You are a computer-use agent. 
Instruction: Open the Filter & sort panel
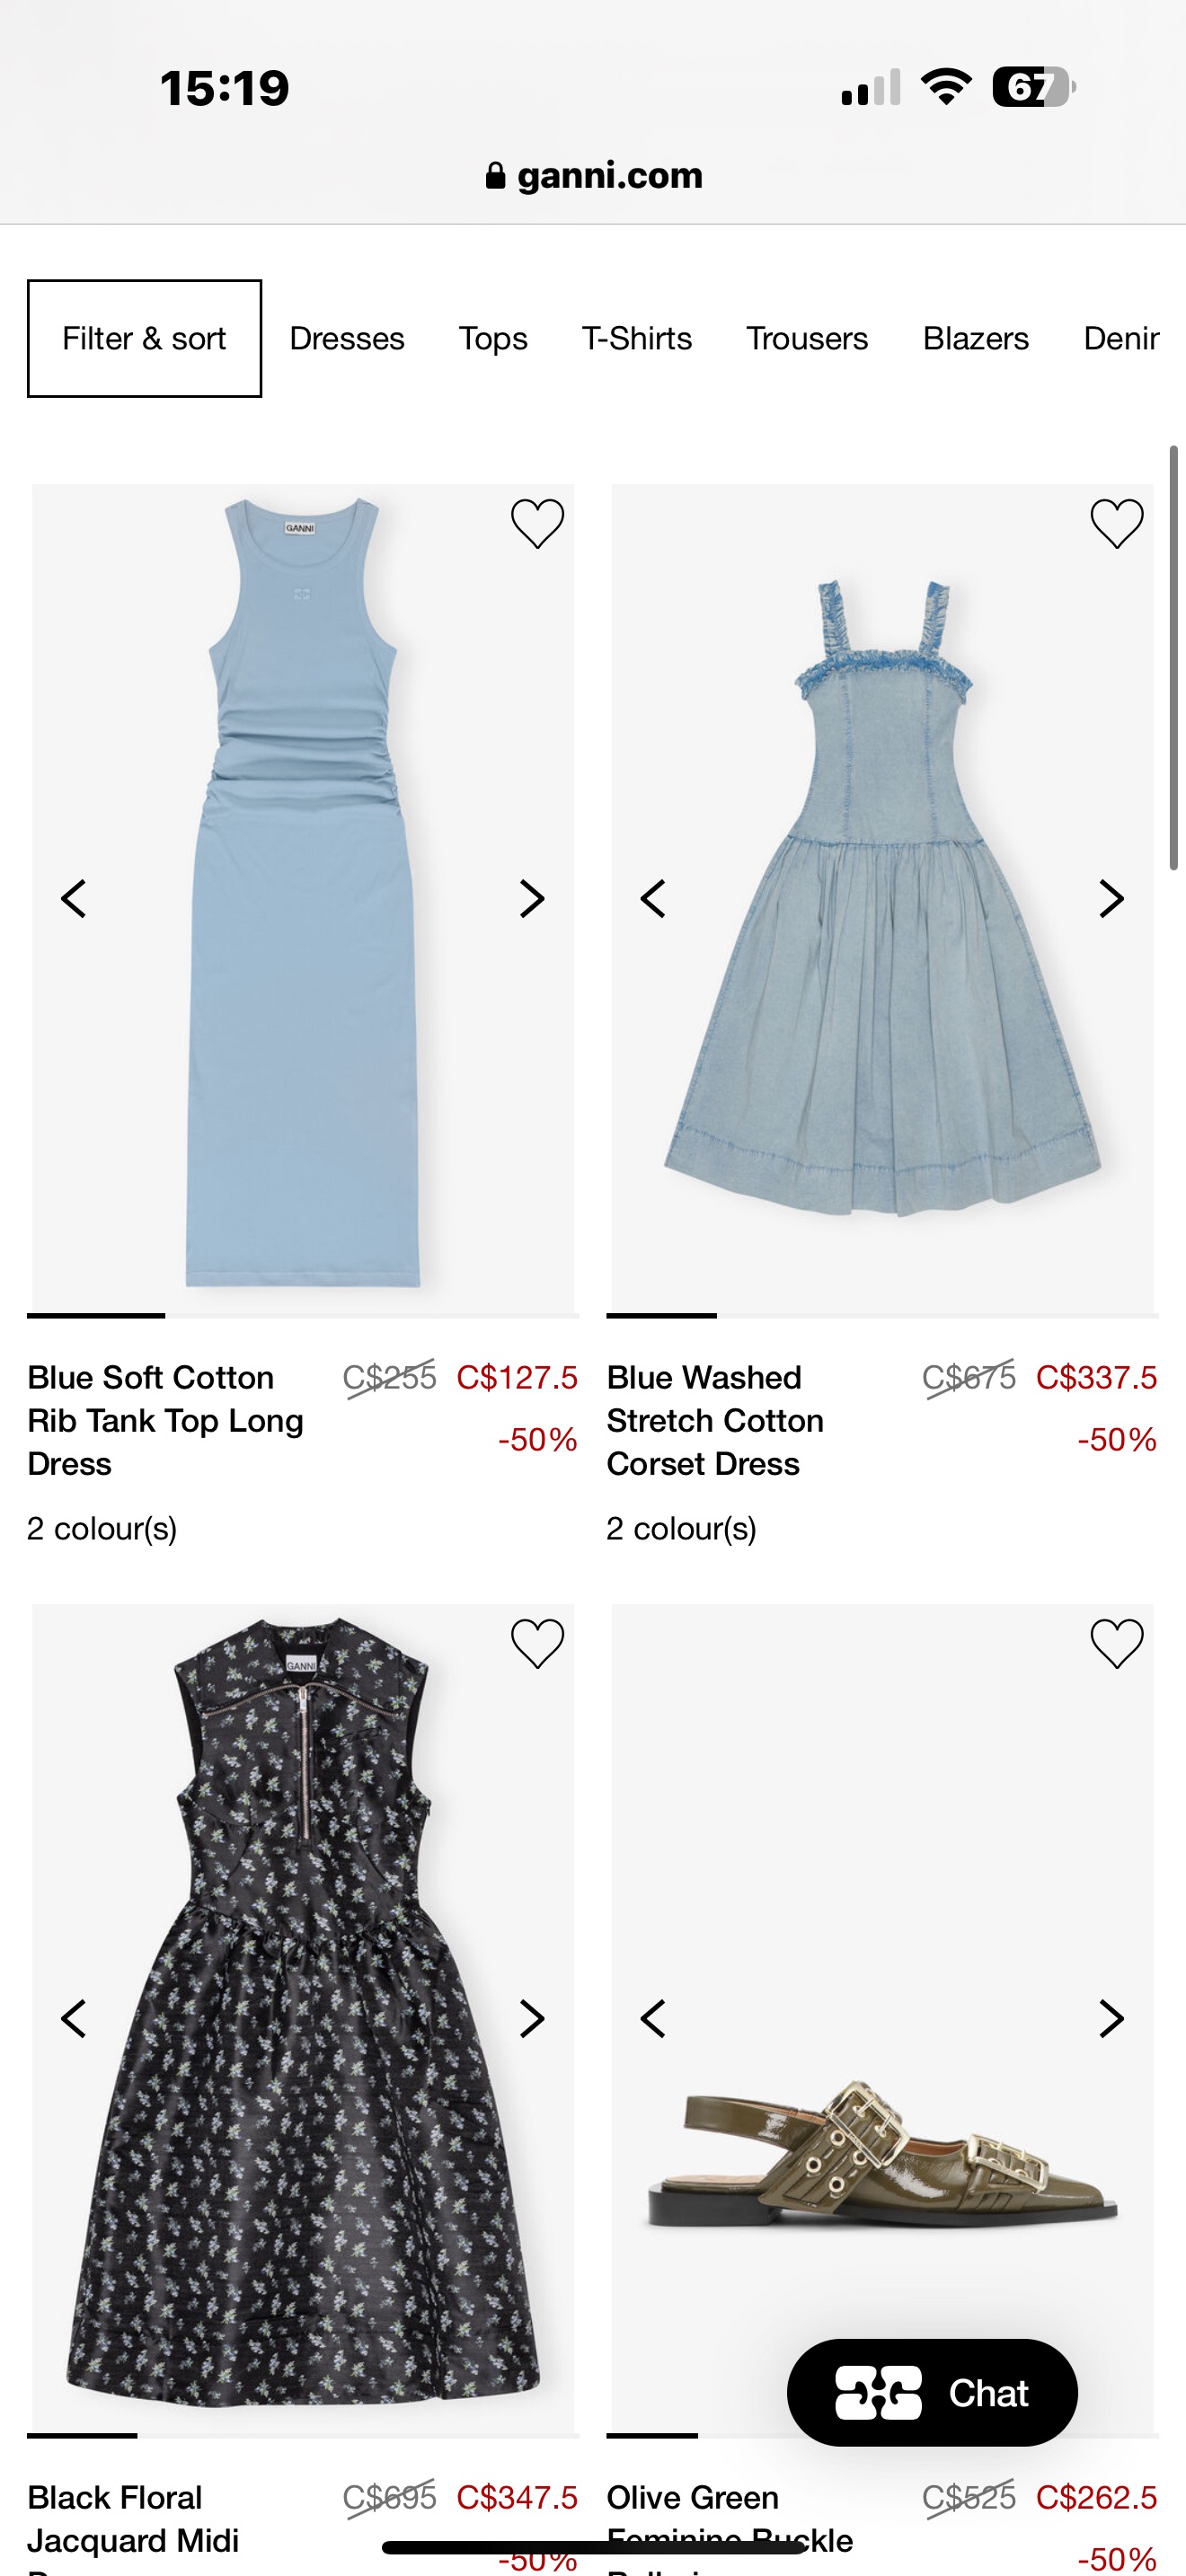[144, 338]
